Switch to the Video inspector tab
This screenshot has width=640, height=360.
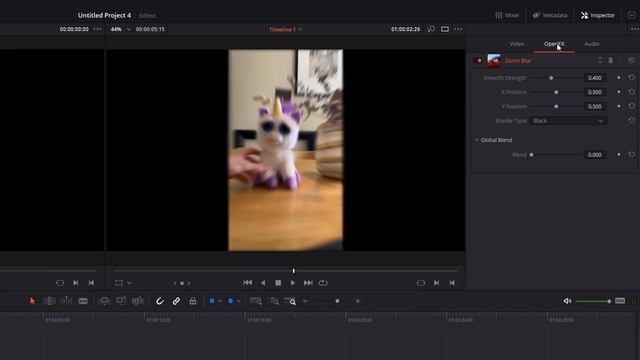pos(516,44)
